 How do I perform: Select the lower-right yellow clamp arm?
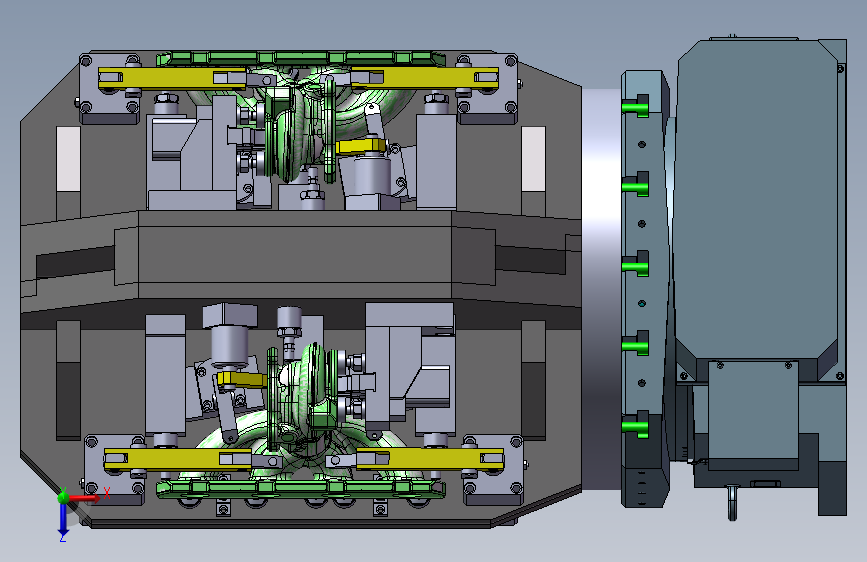point(430,459)
